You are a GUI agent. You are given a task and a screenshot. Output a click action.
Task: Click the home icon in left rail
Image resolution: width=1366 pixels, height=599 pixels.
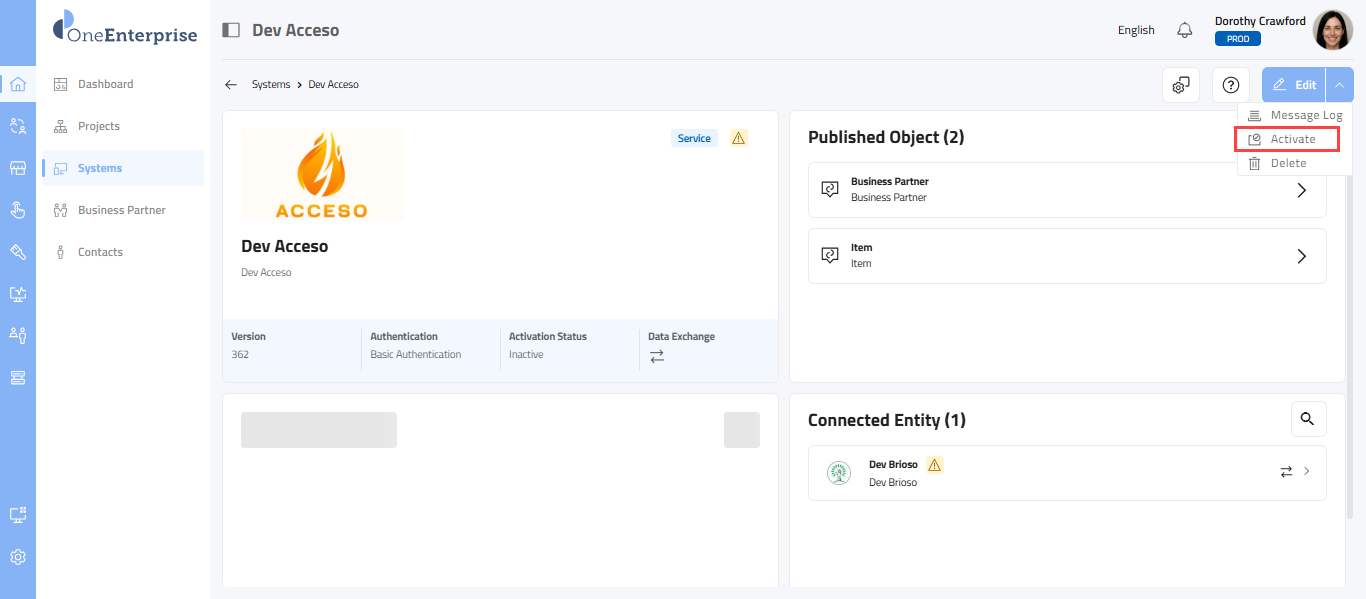(x=18, y=84)
